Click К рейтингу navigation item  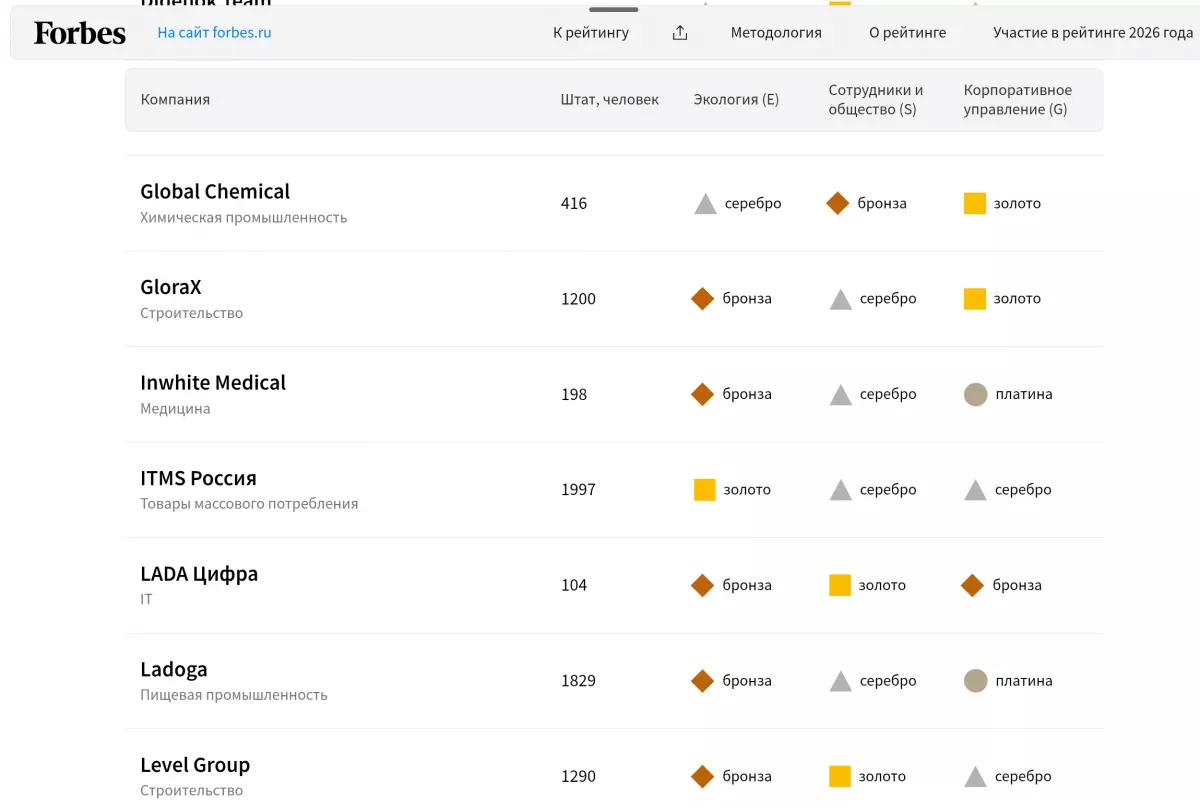tap(590, 31)
